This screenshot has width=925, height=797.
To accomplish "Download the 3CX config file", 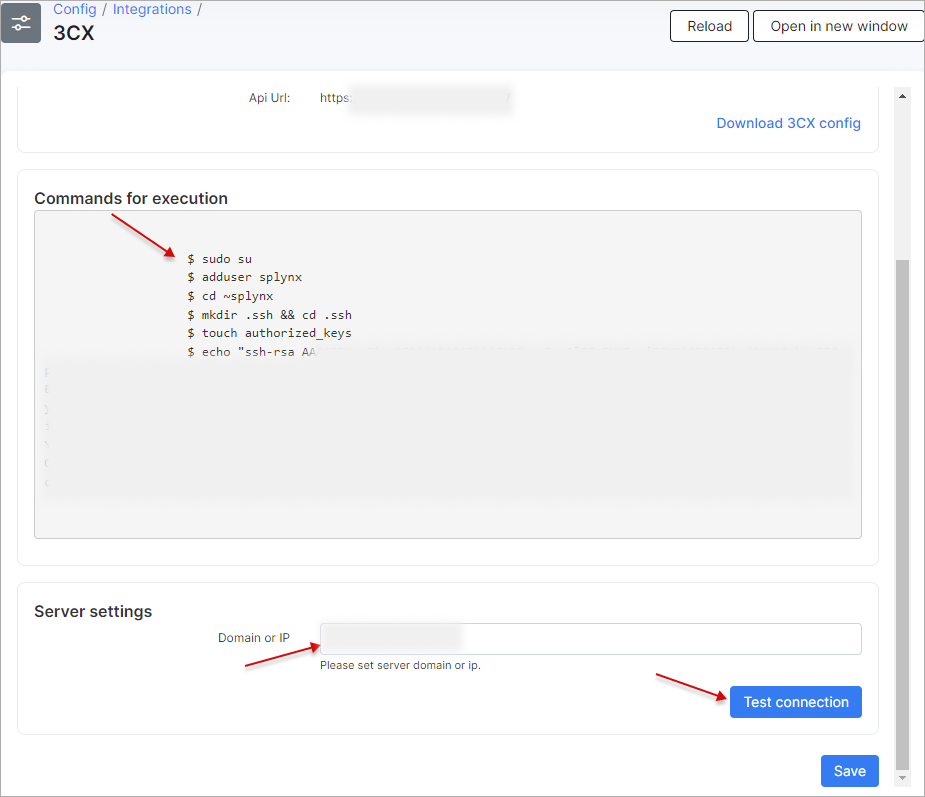I will (x=788, y=123).
